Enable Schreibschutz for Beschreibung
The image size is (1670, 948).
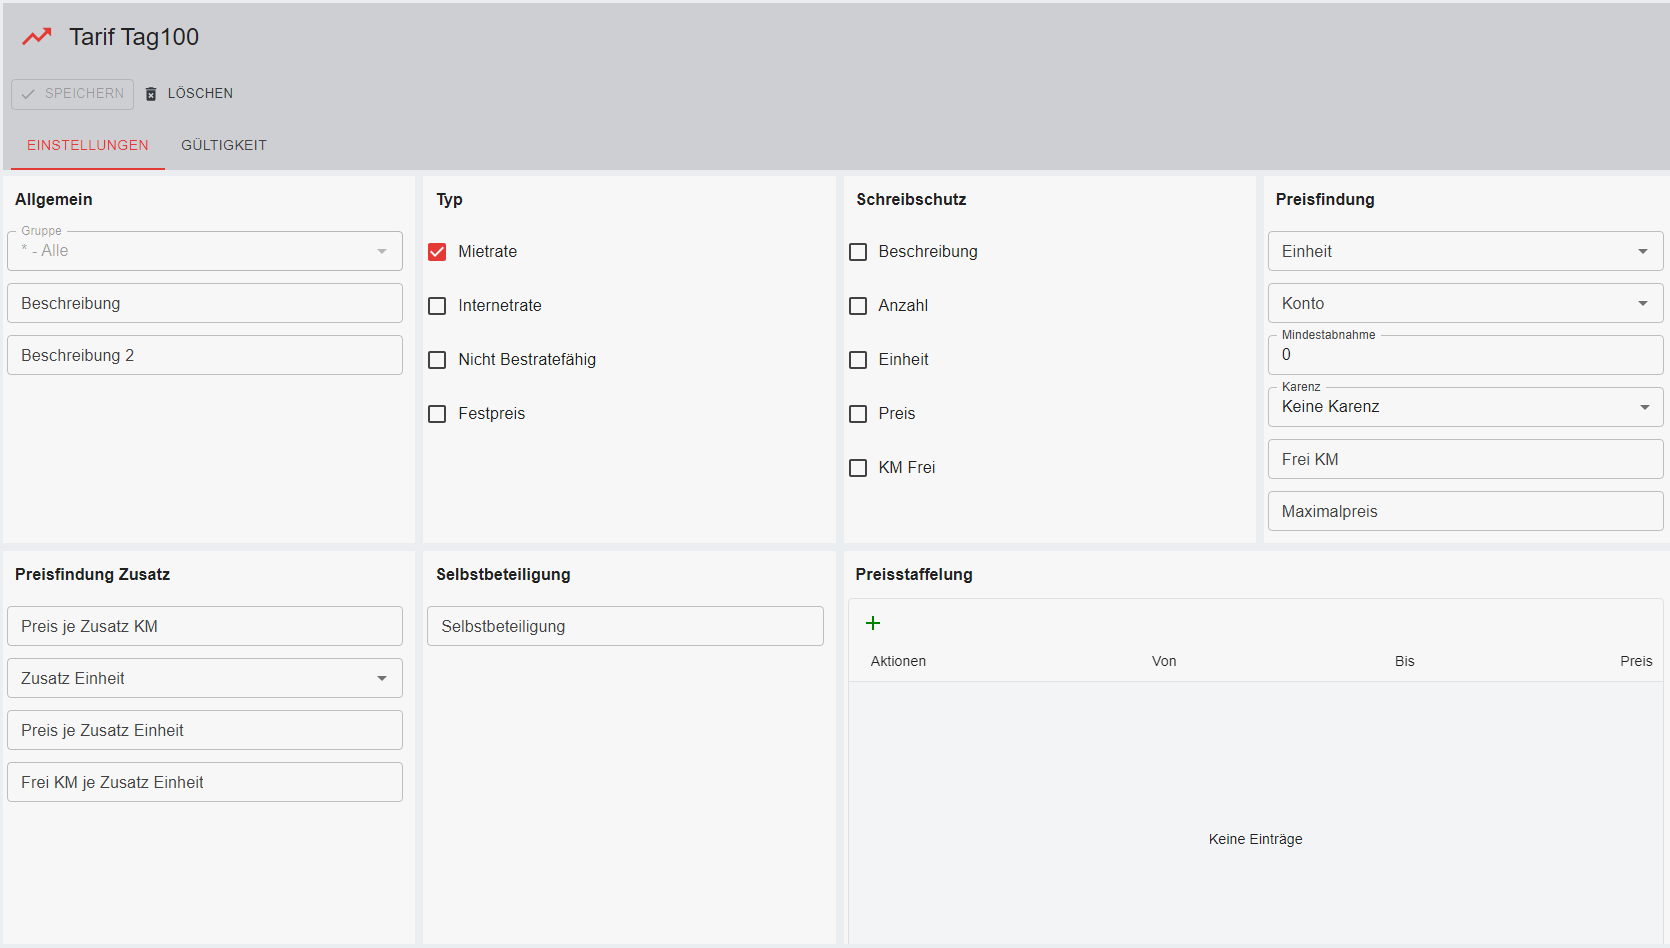[x=858, y=252]
